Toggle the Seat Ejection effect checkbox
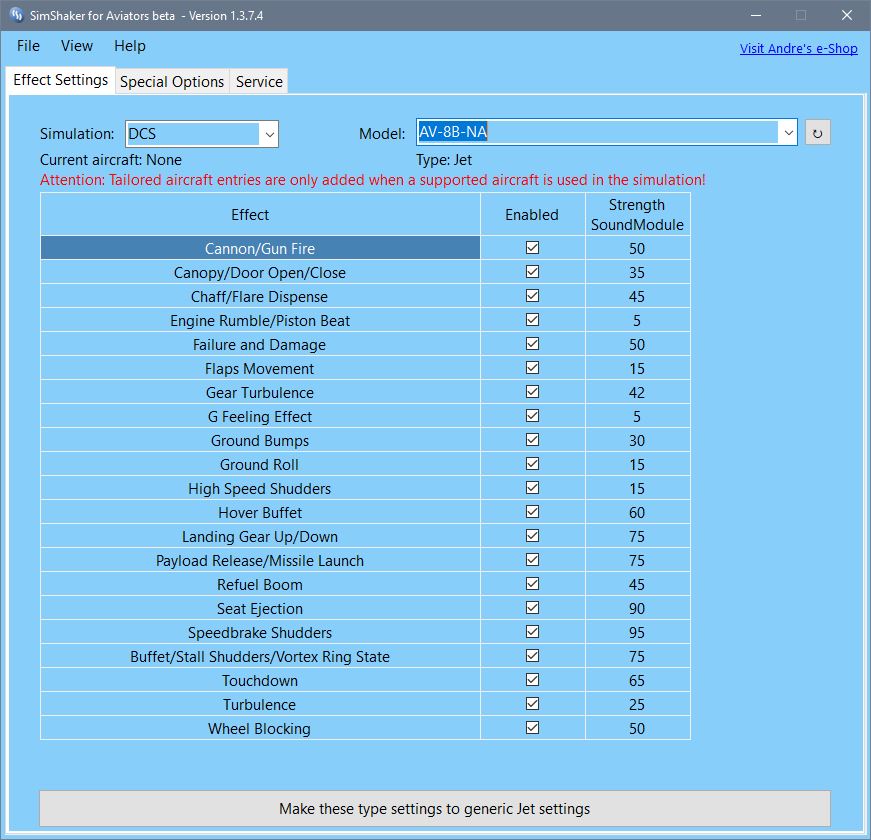The height and width of the screenshot is (840, 871). pyautogui.click(x=532, y=607)
